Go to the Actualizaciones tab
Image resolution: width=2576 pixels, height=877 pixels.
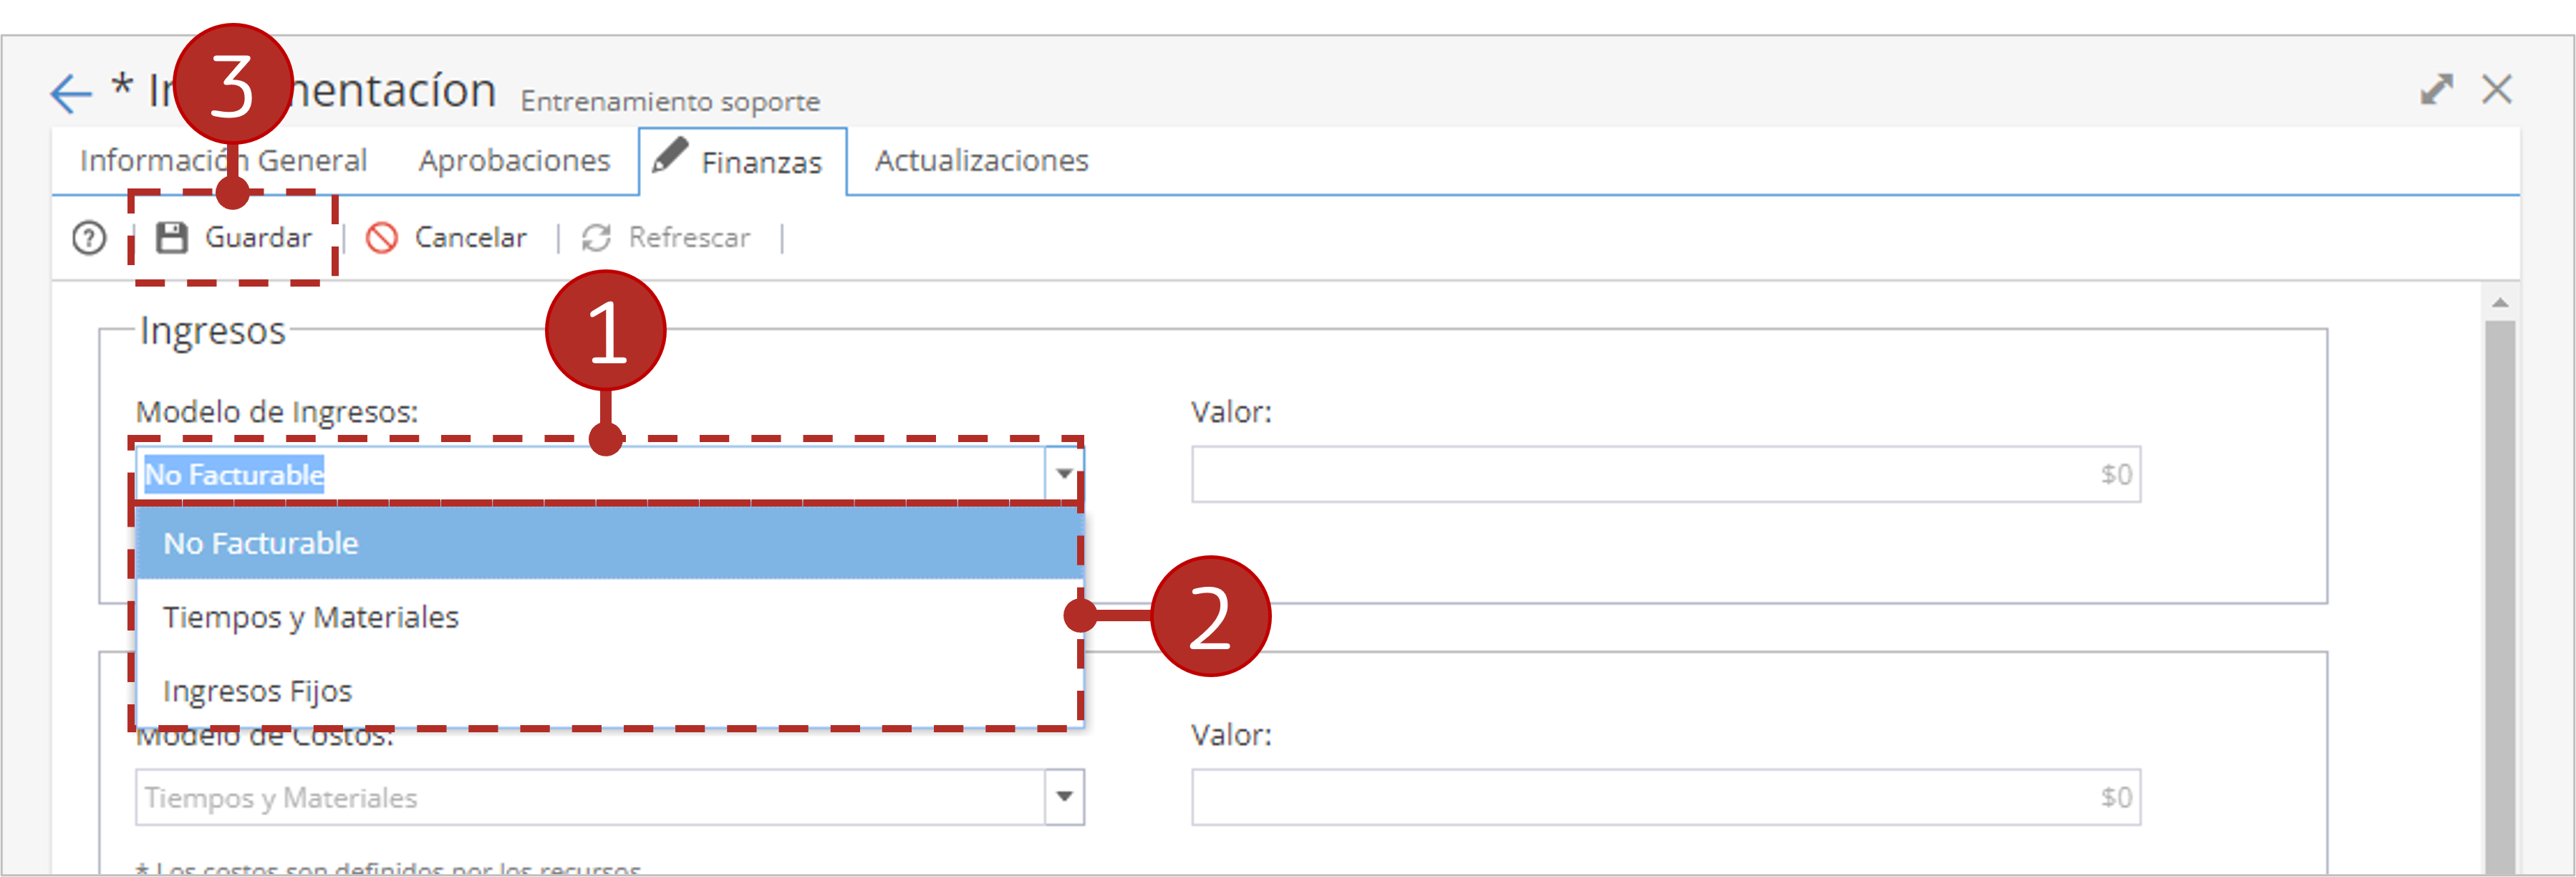[981, 160]
